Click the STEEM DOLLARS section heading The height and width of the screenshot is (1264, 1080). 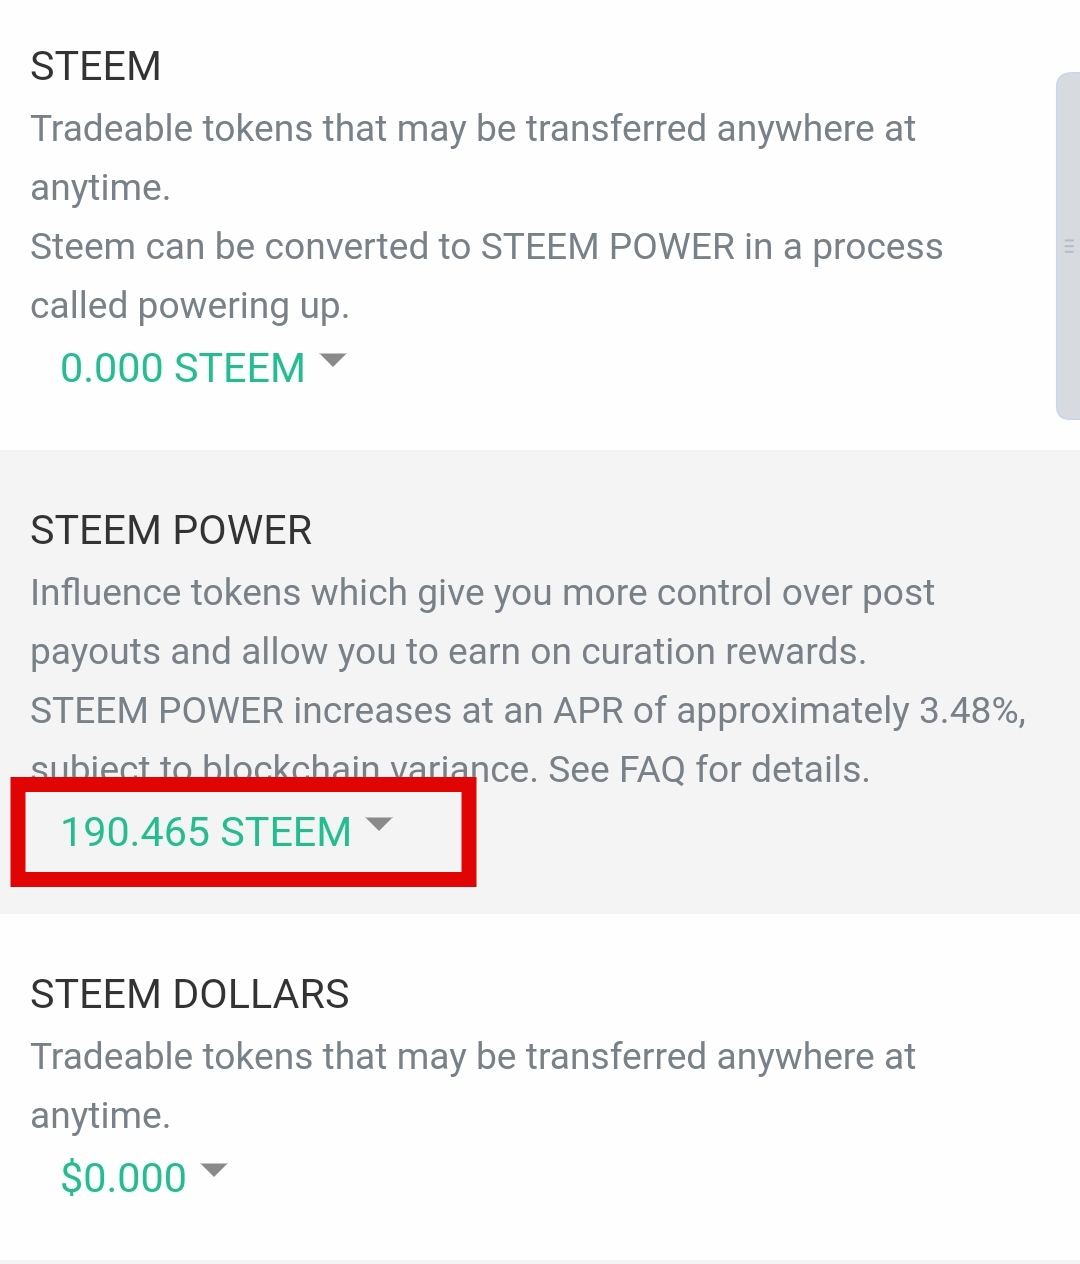[x=190, y=994]
